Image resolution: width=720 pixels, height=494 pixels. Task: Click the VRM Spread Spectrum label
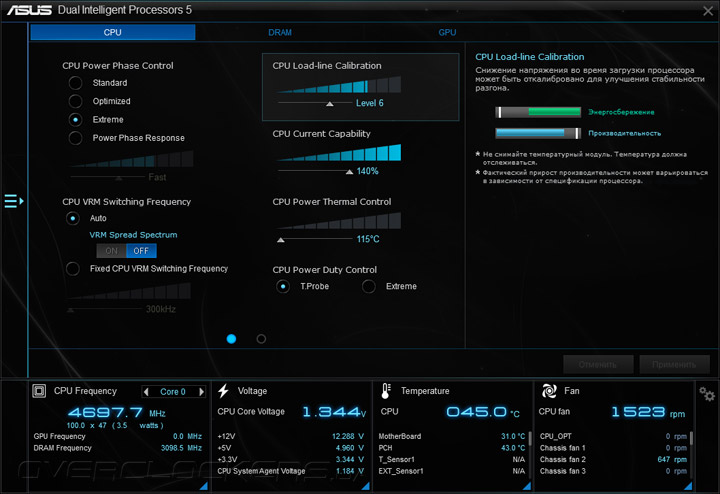[x=133, y=235]
